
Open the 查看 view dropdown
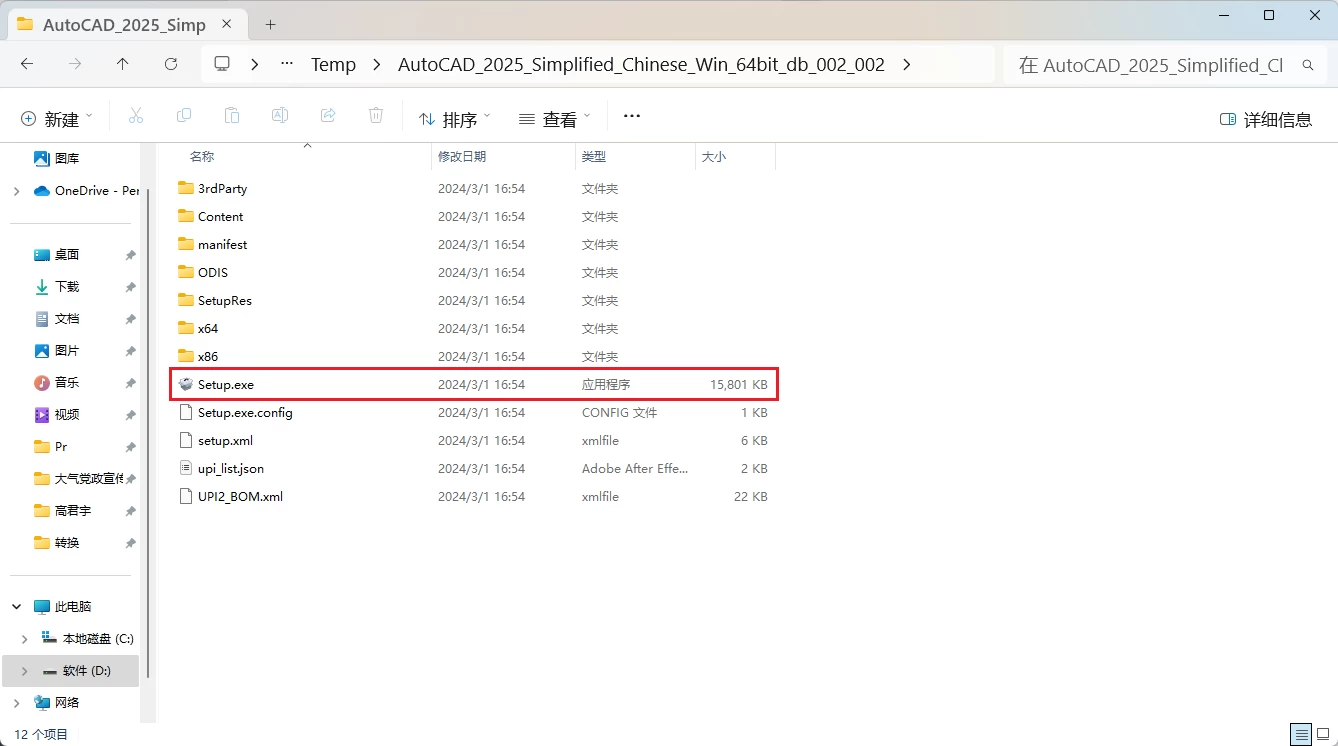point(555,118)
